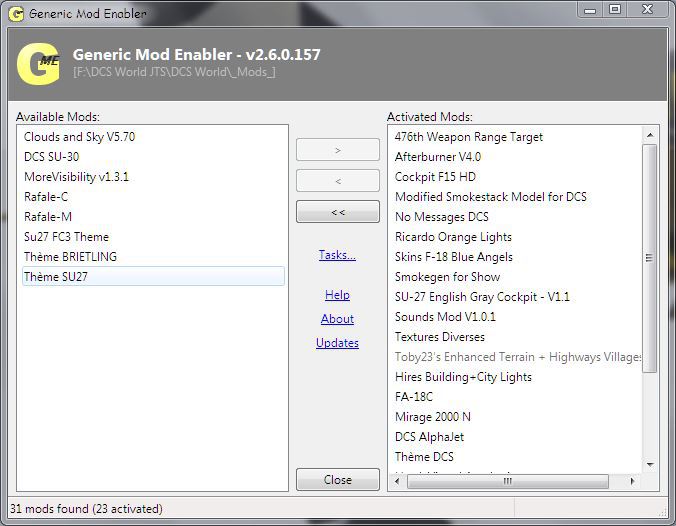
Task: Click horizontal scrollbar left arrow
Action: pyautogui.click(x=397, y=481)
